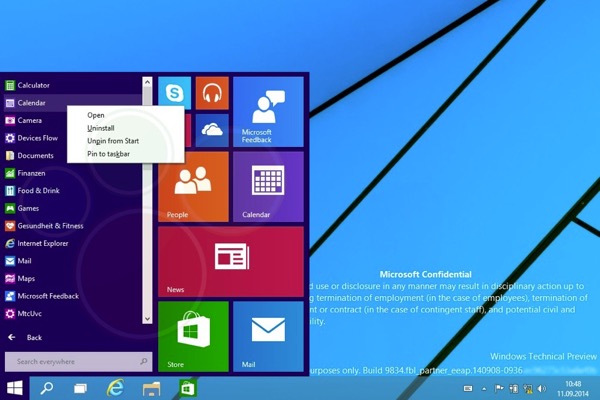Open the taskbar clock showing 10:48
This screenshot has height=400, width=600.
(573, 389)
